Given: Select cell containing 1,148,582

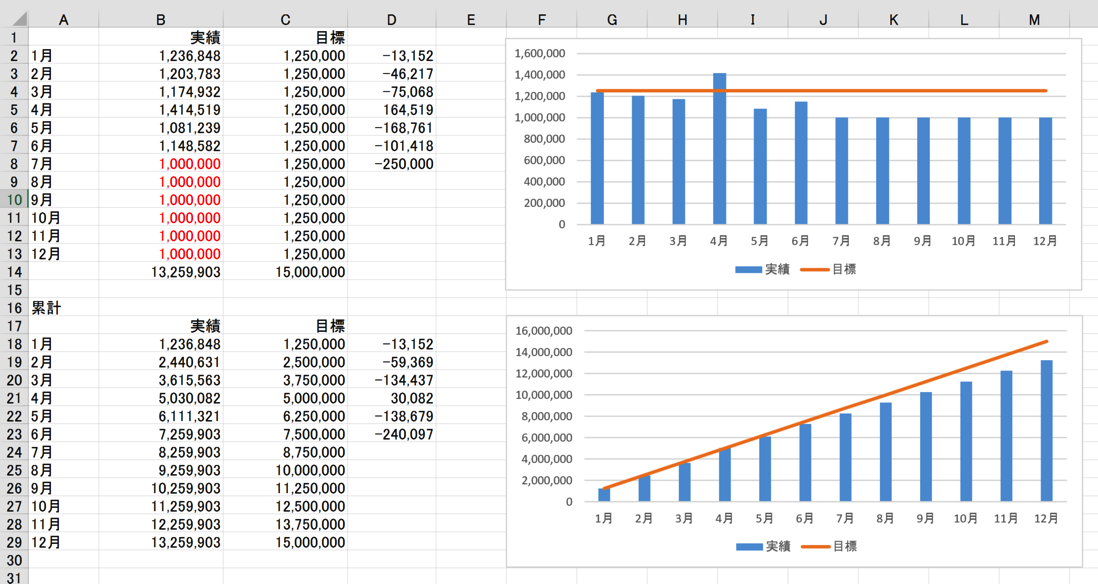Looking at the screenshot, I should 161,146.
